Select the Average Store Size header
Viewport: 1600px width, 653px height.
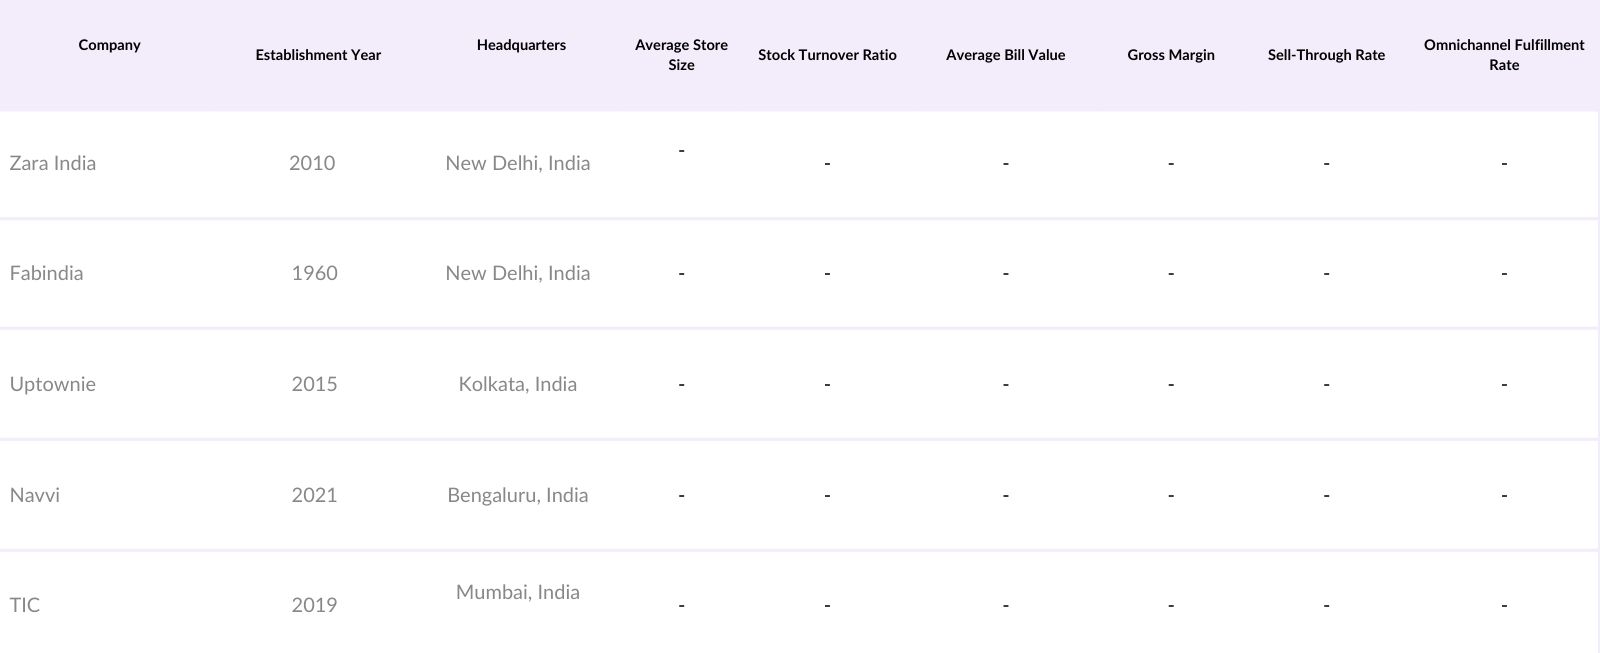[x=681, y=55]
